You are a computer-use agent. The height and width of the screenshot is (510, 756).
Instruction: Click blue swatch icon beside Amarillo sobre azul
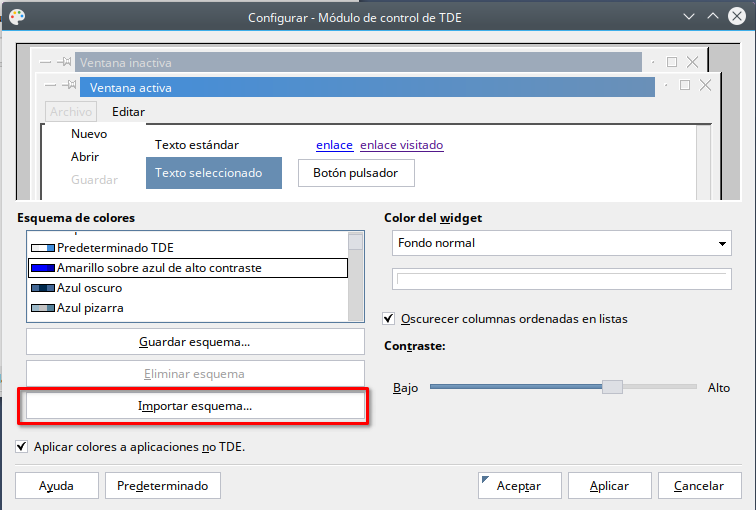tap(43, 268)
